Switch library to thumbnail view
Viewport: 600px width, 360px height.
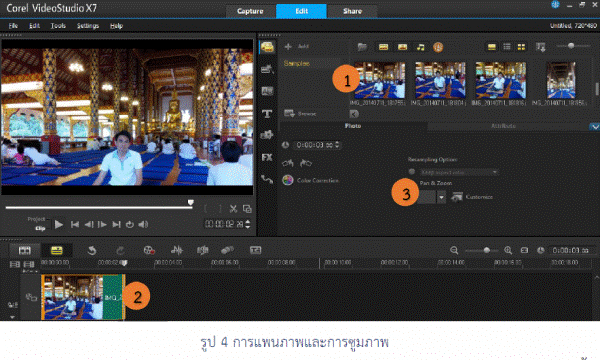click(522, 47)
